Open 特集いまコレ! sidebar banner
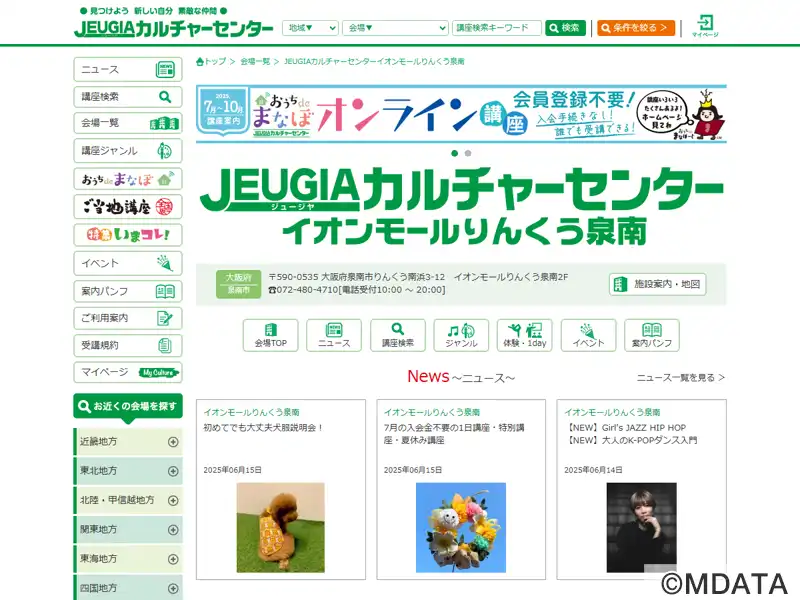The image size is (800, 600). [128, 235]
